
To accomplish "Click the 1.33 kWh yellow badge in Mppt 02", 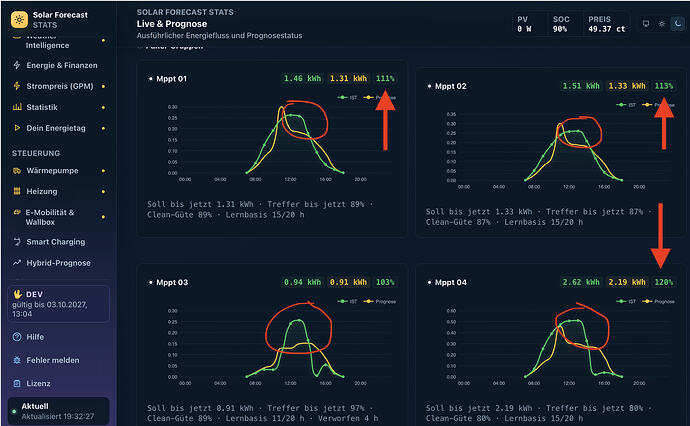I will [627, 86].
